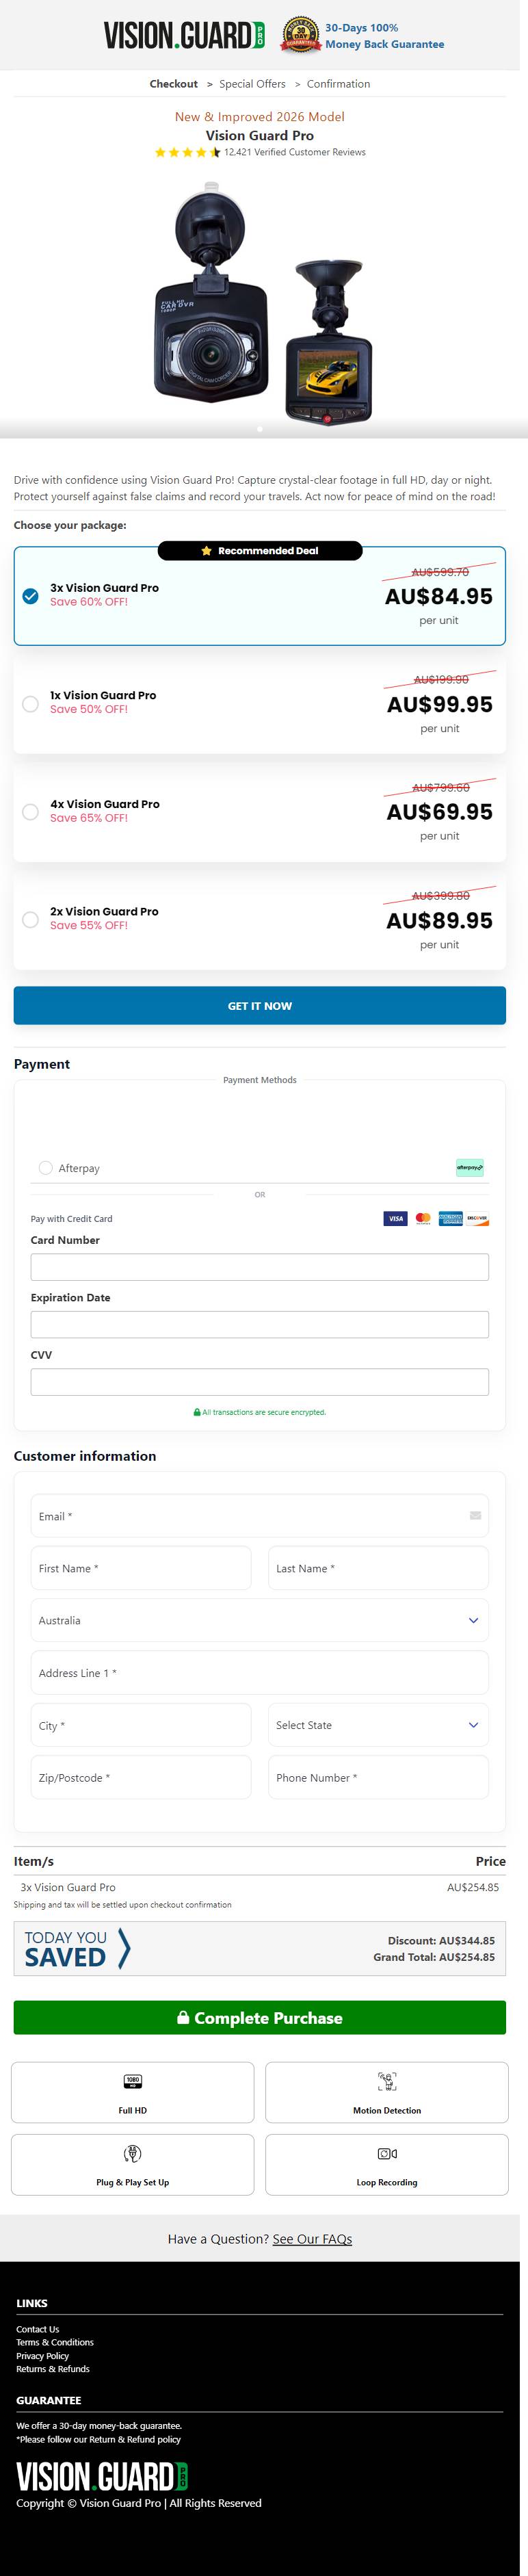Image resolution: width=528 pixels, height=2576 pixels.
Task: Go to the Special Offers step
Action: (x=252, y=84)
